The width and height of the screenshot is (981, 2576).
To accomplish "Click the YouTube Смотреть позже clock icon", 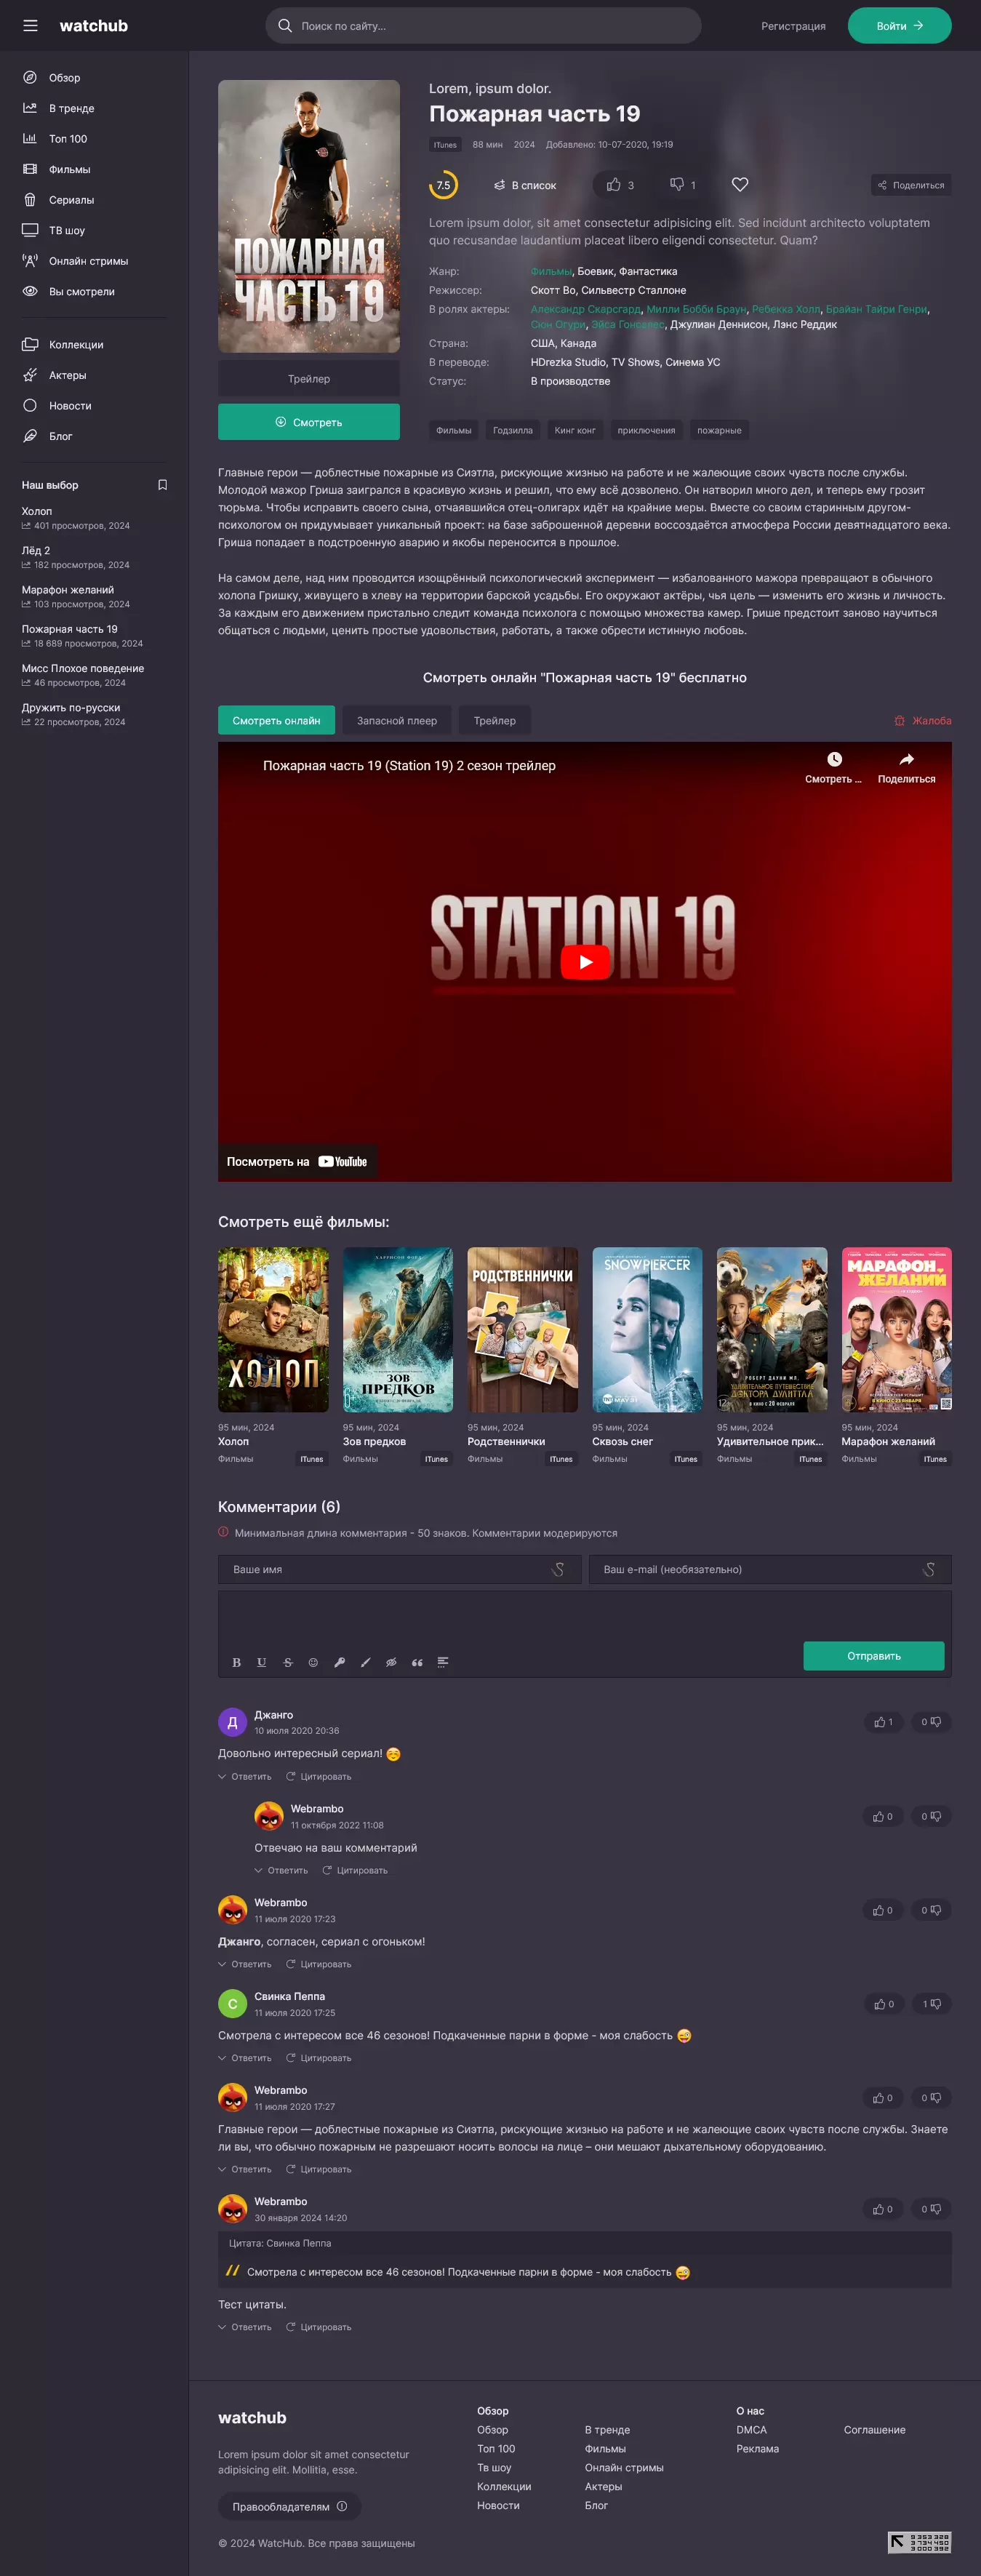I will tap(834, 760).
